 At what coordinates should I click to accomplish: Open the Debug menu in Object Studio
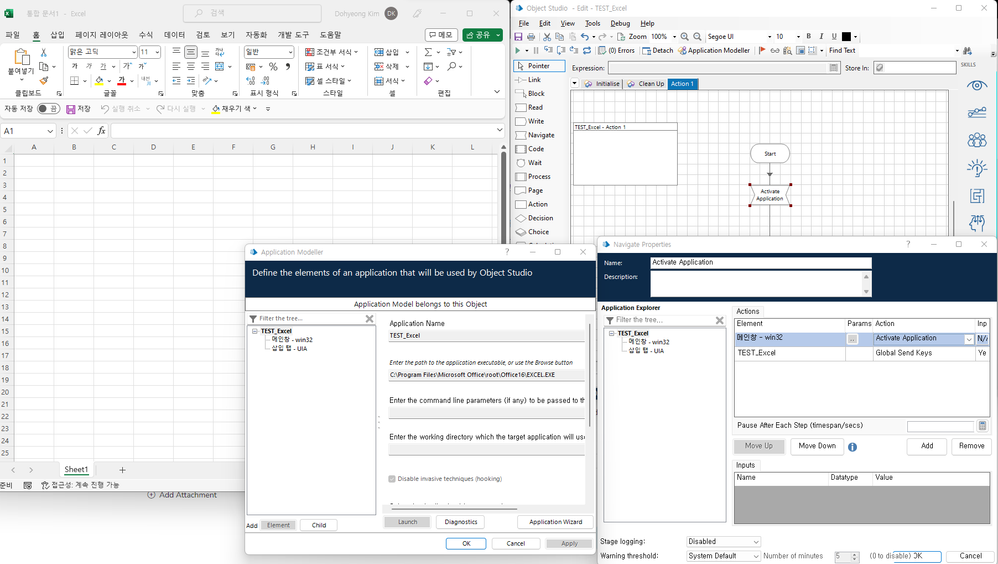pos(620,23)
